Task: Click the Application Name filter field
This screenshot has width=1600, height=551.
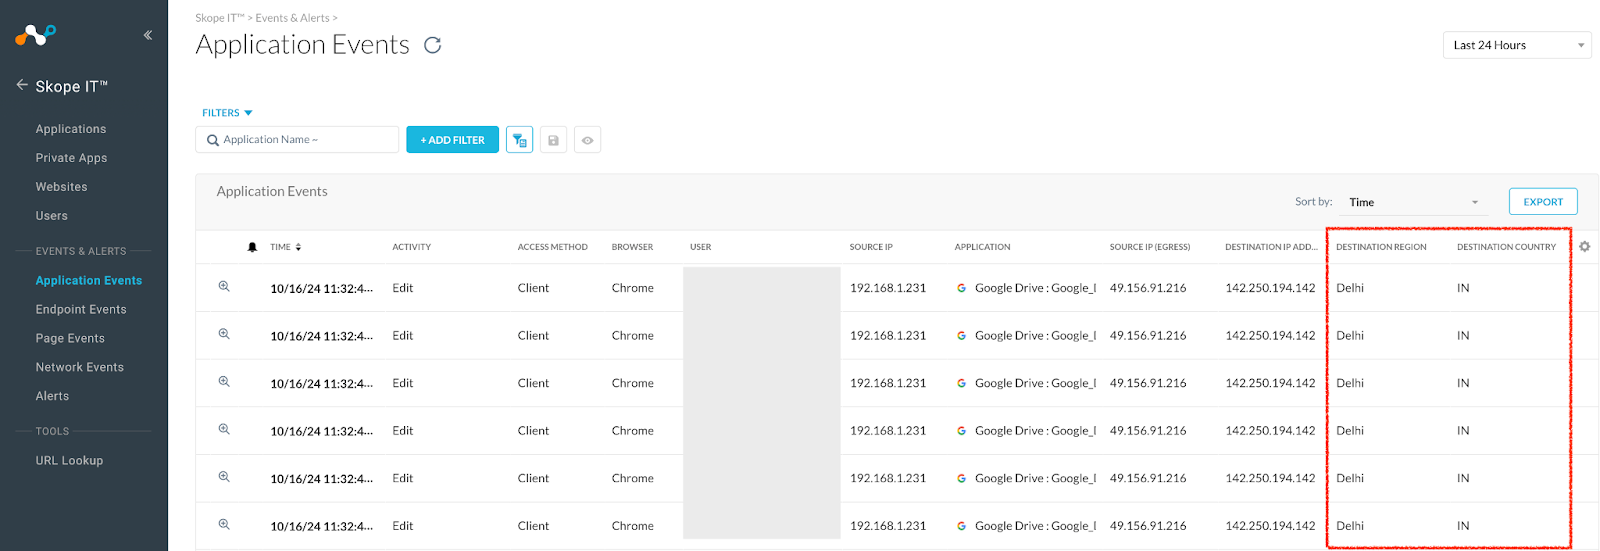Action: pyautogui.click(x=297, y=140)
